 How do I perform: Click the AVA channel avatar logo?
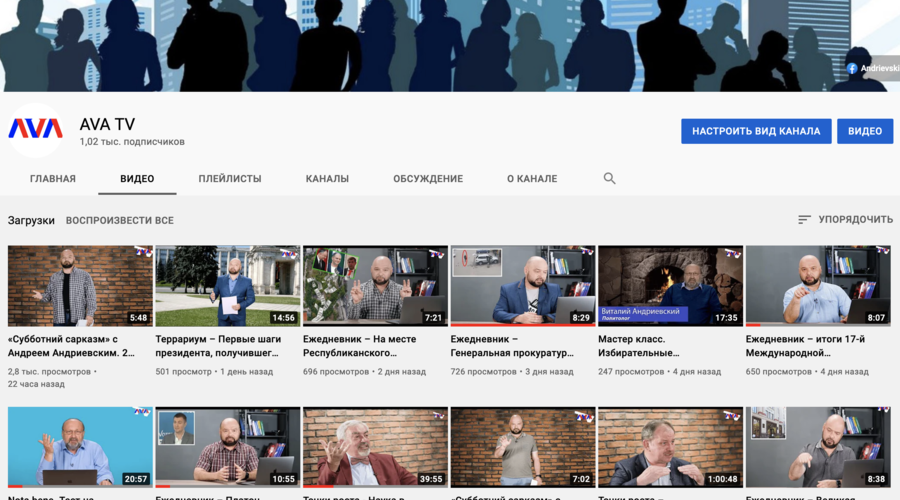point(36,130)
